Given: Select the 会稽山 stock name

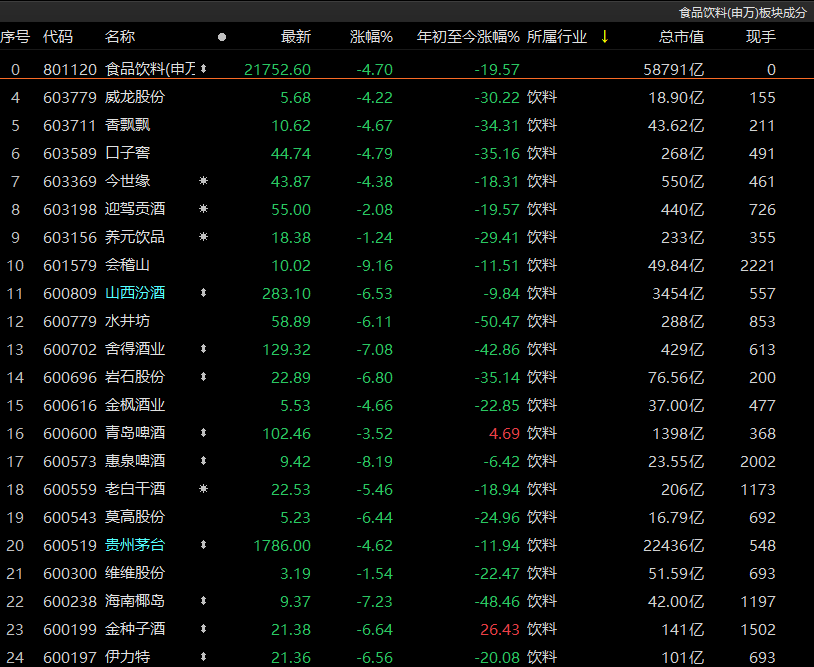Looking at the screenshot, I should [128, 265].
